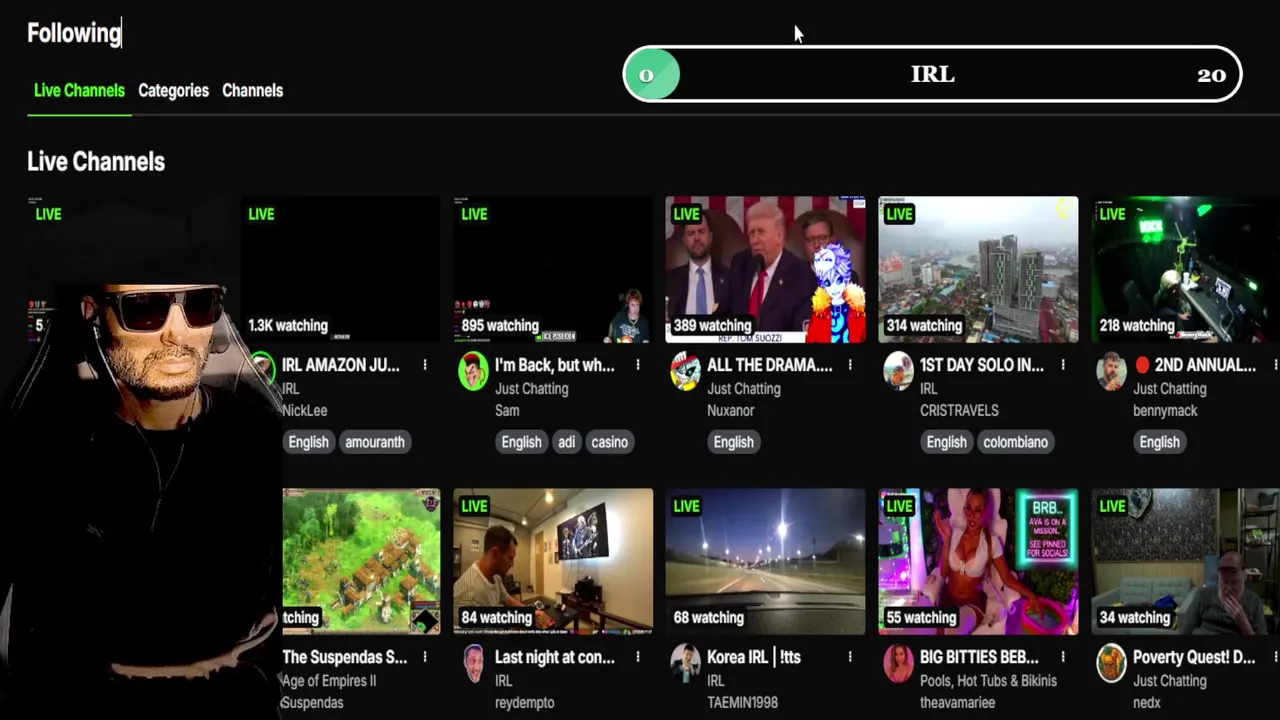Click TAEMIN1998 channel avatar icon

[686, 663]
